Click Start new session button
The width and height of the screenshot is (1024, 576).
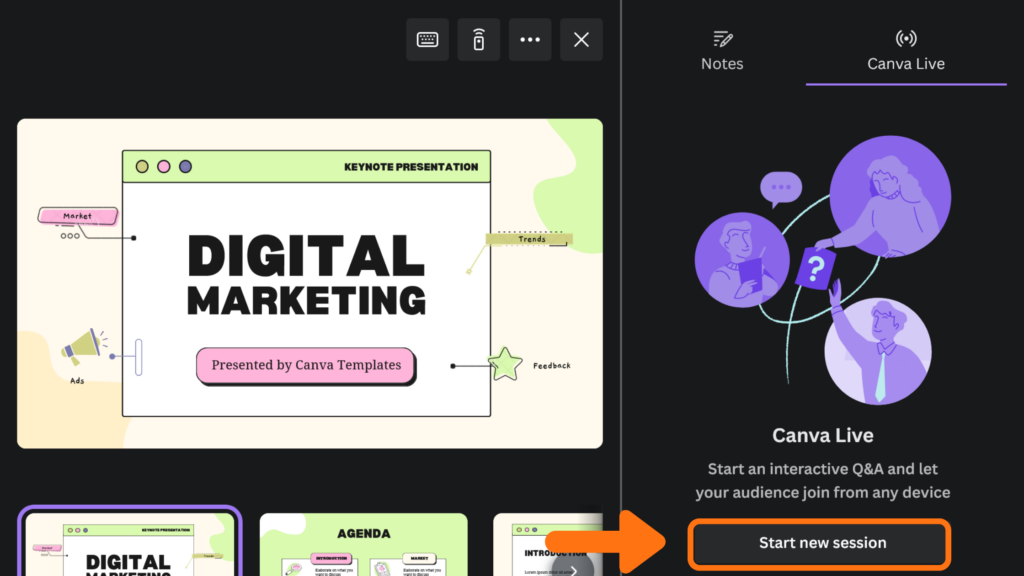[x=820, y=543]
